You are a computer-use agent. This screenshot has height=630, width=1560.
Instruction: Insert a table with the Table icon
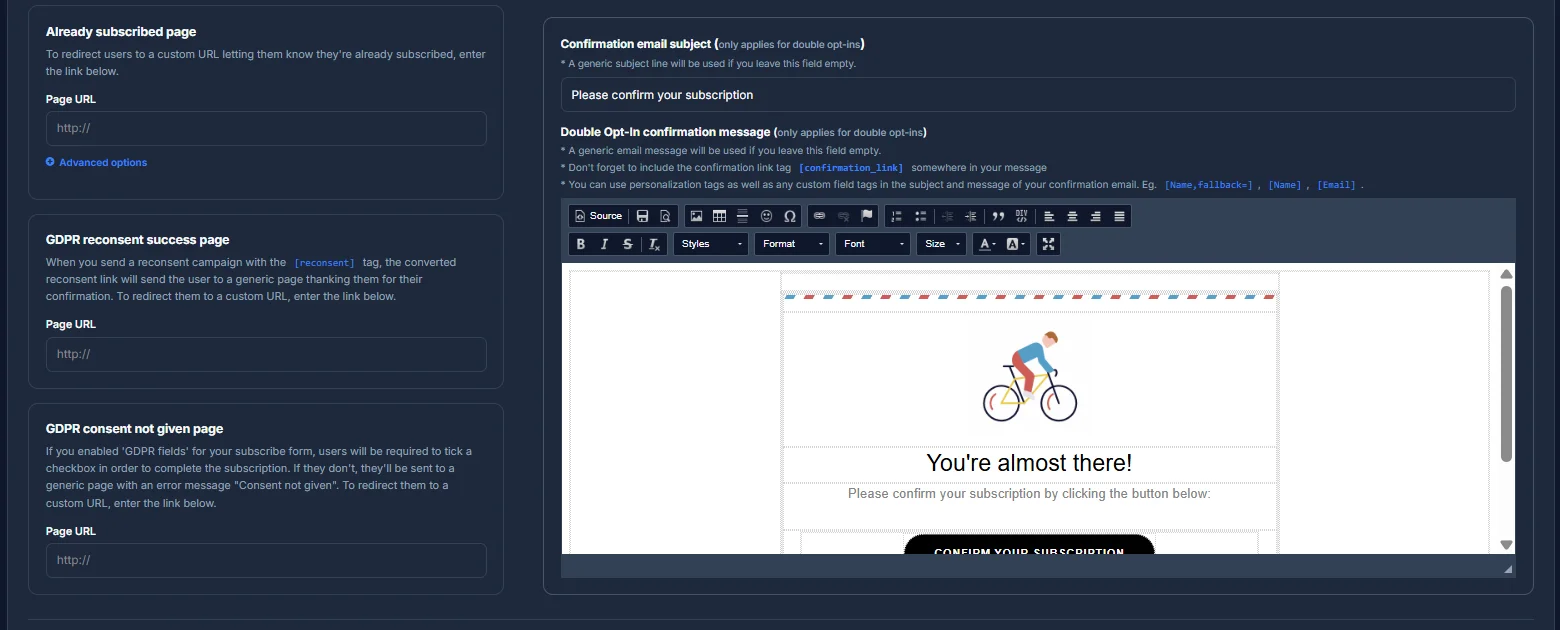click(719, 216)
